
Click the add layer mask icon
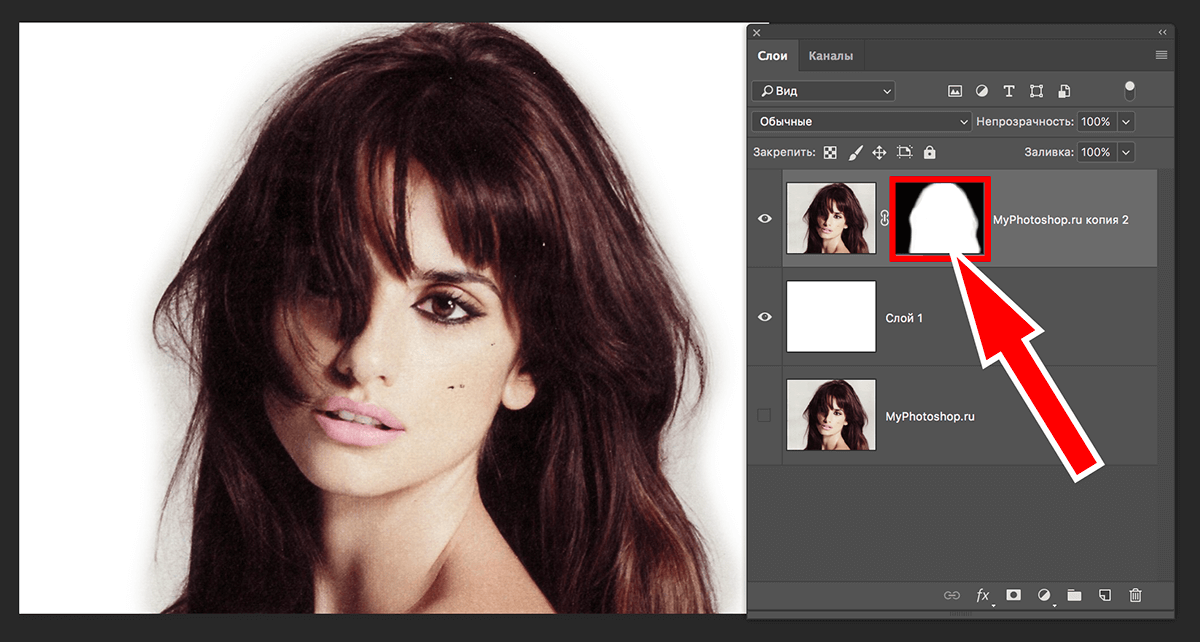pos(1013,595)
